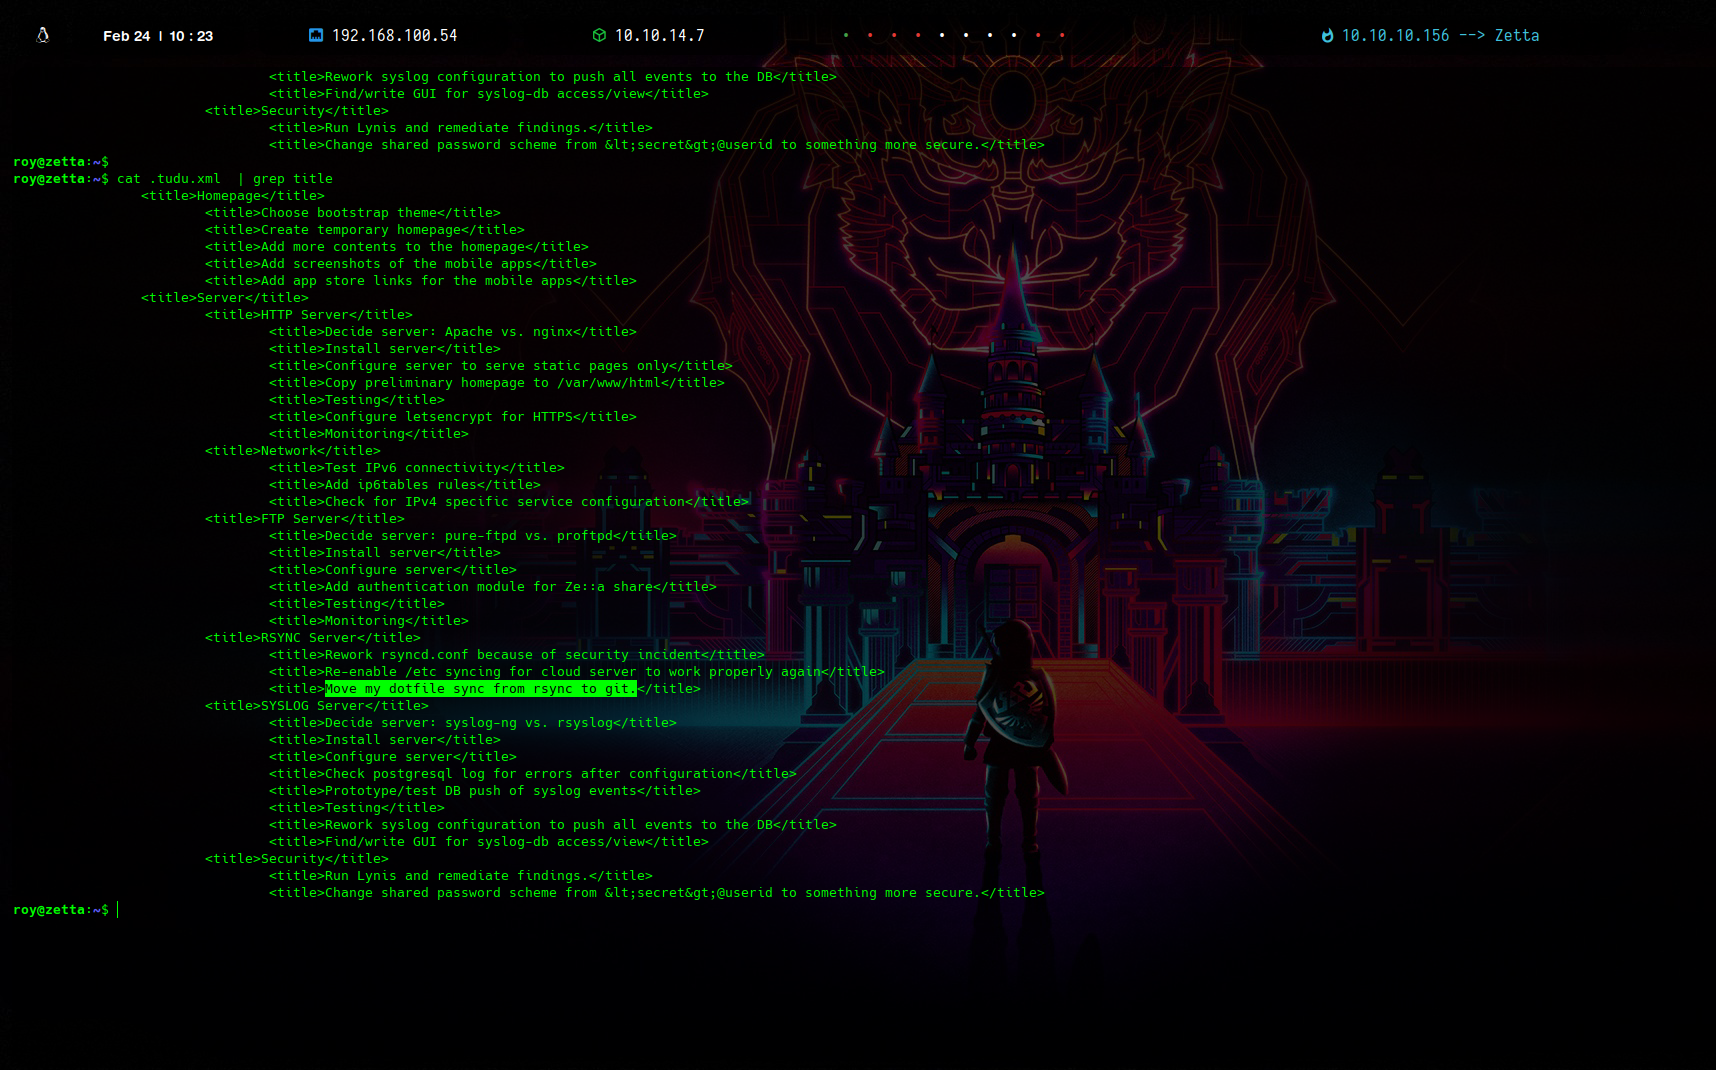Click 'Check postgresql log for errors after configuration' line
Image resolution: width=1716 pixels, height=1070 pixels.
pyautogui.click(x=533, y=774)
